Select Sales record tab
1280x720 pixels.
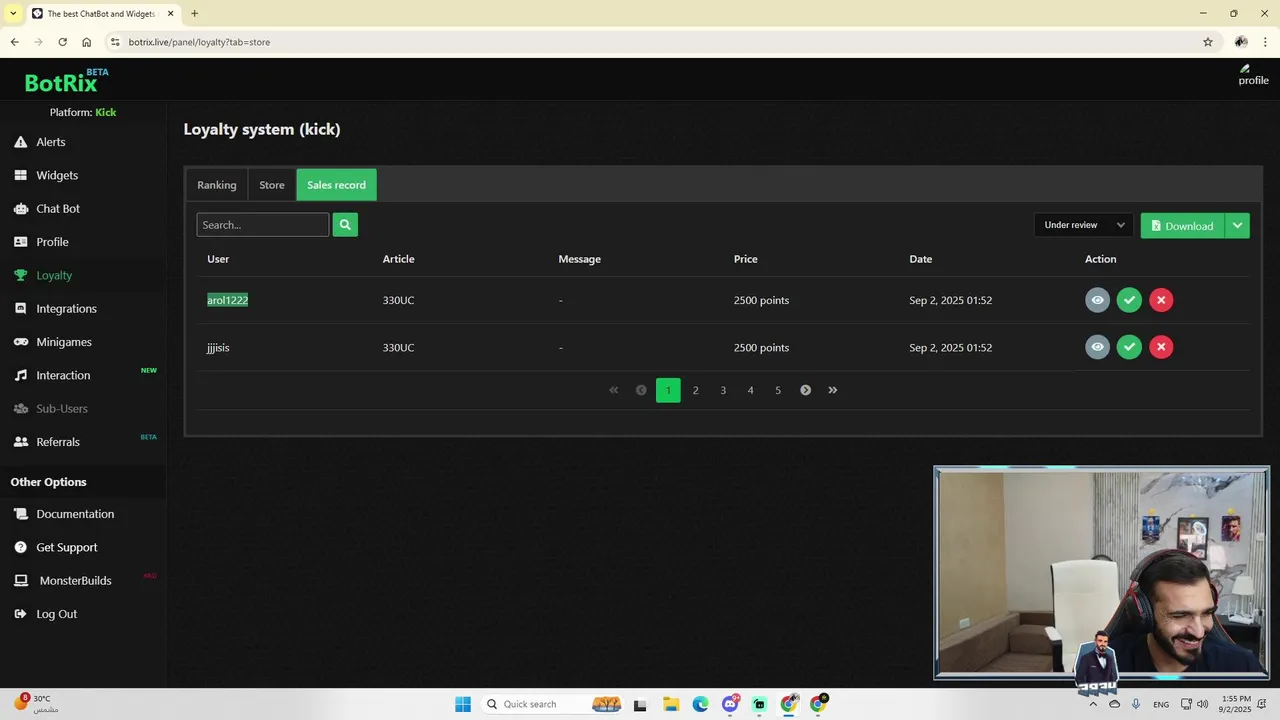point(336,185)
